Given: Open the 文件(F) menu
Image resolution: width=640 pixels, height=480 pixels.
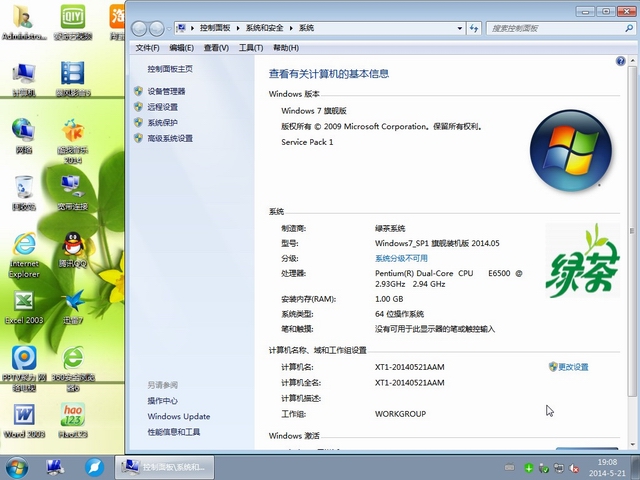Looking at the screenshot, I should point(147,48).
